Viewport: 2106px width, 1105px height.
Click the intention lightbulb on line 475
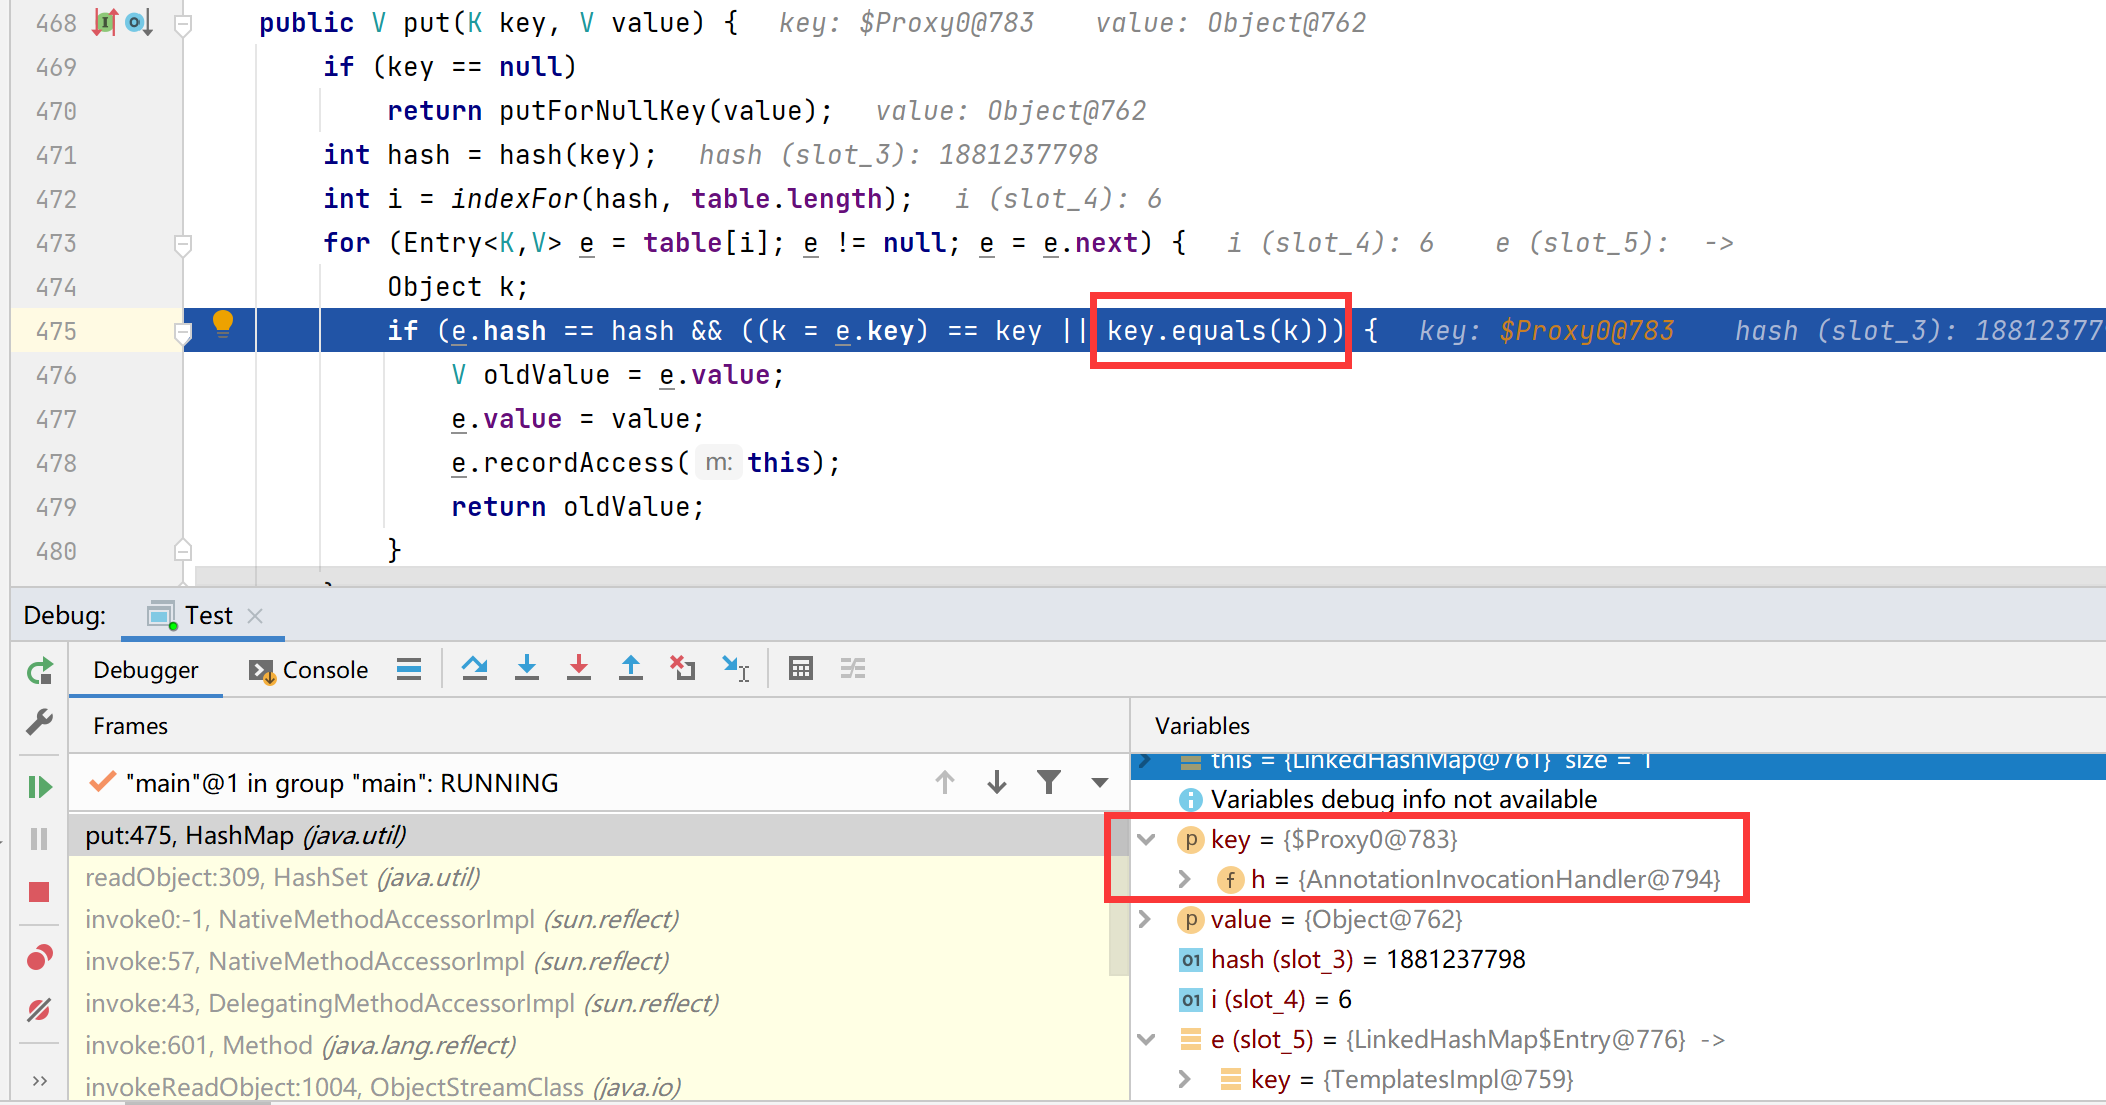223,324
